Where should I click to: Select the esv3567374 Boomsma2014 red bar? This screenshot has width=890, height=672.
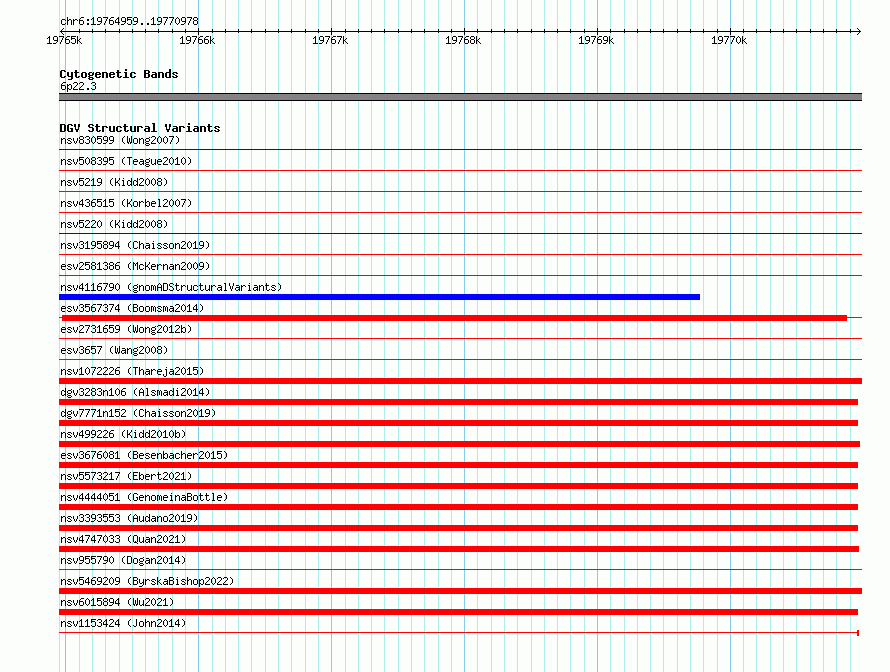[x=454, y=318]
